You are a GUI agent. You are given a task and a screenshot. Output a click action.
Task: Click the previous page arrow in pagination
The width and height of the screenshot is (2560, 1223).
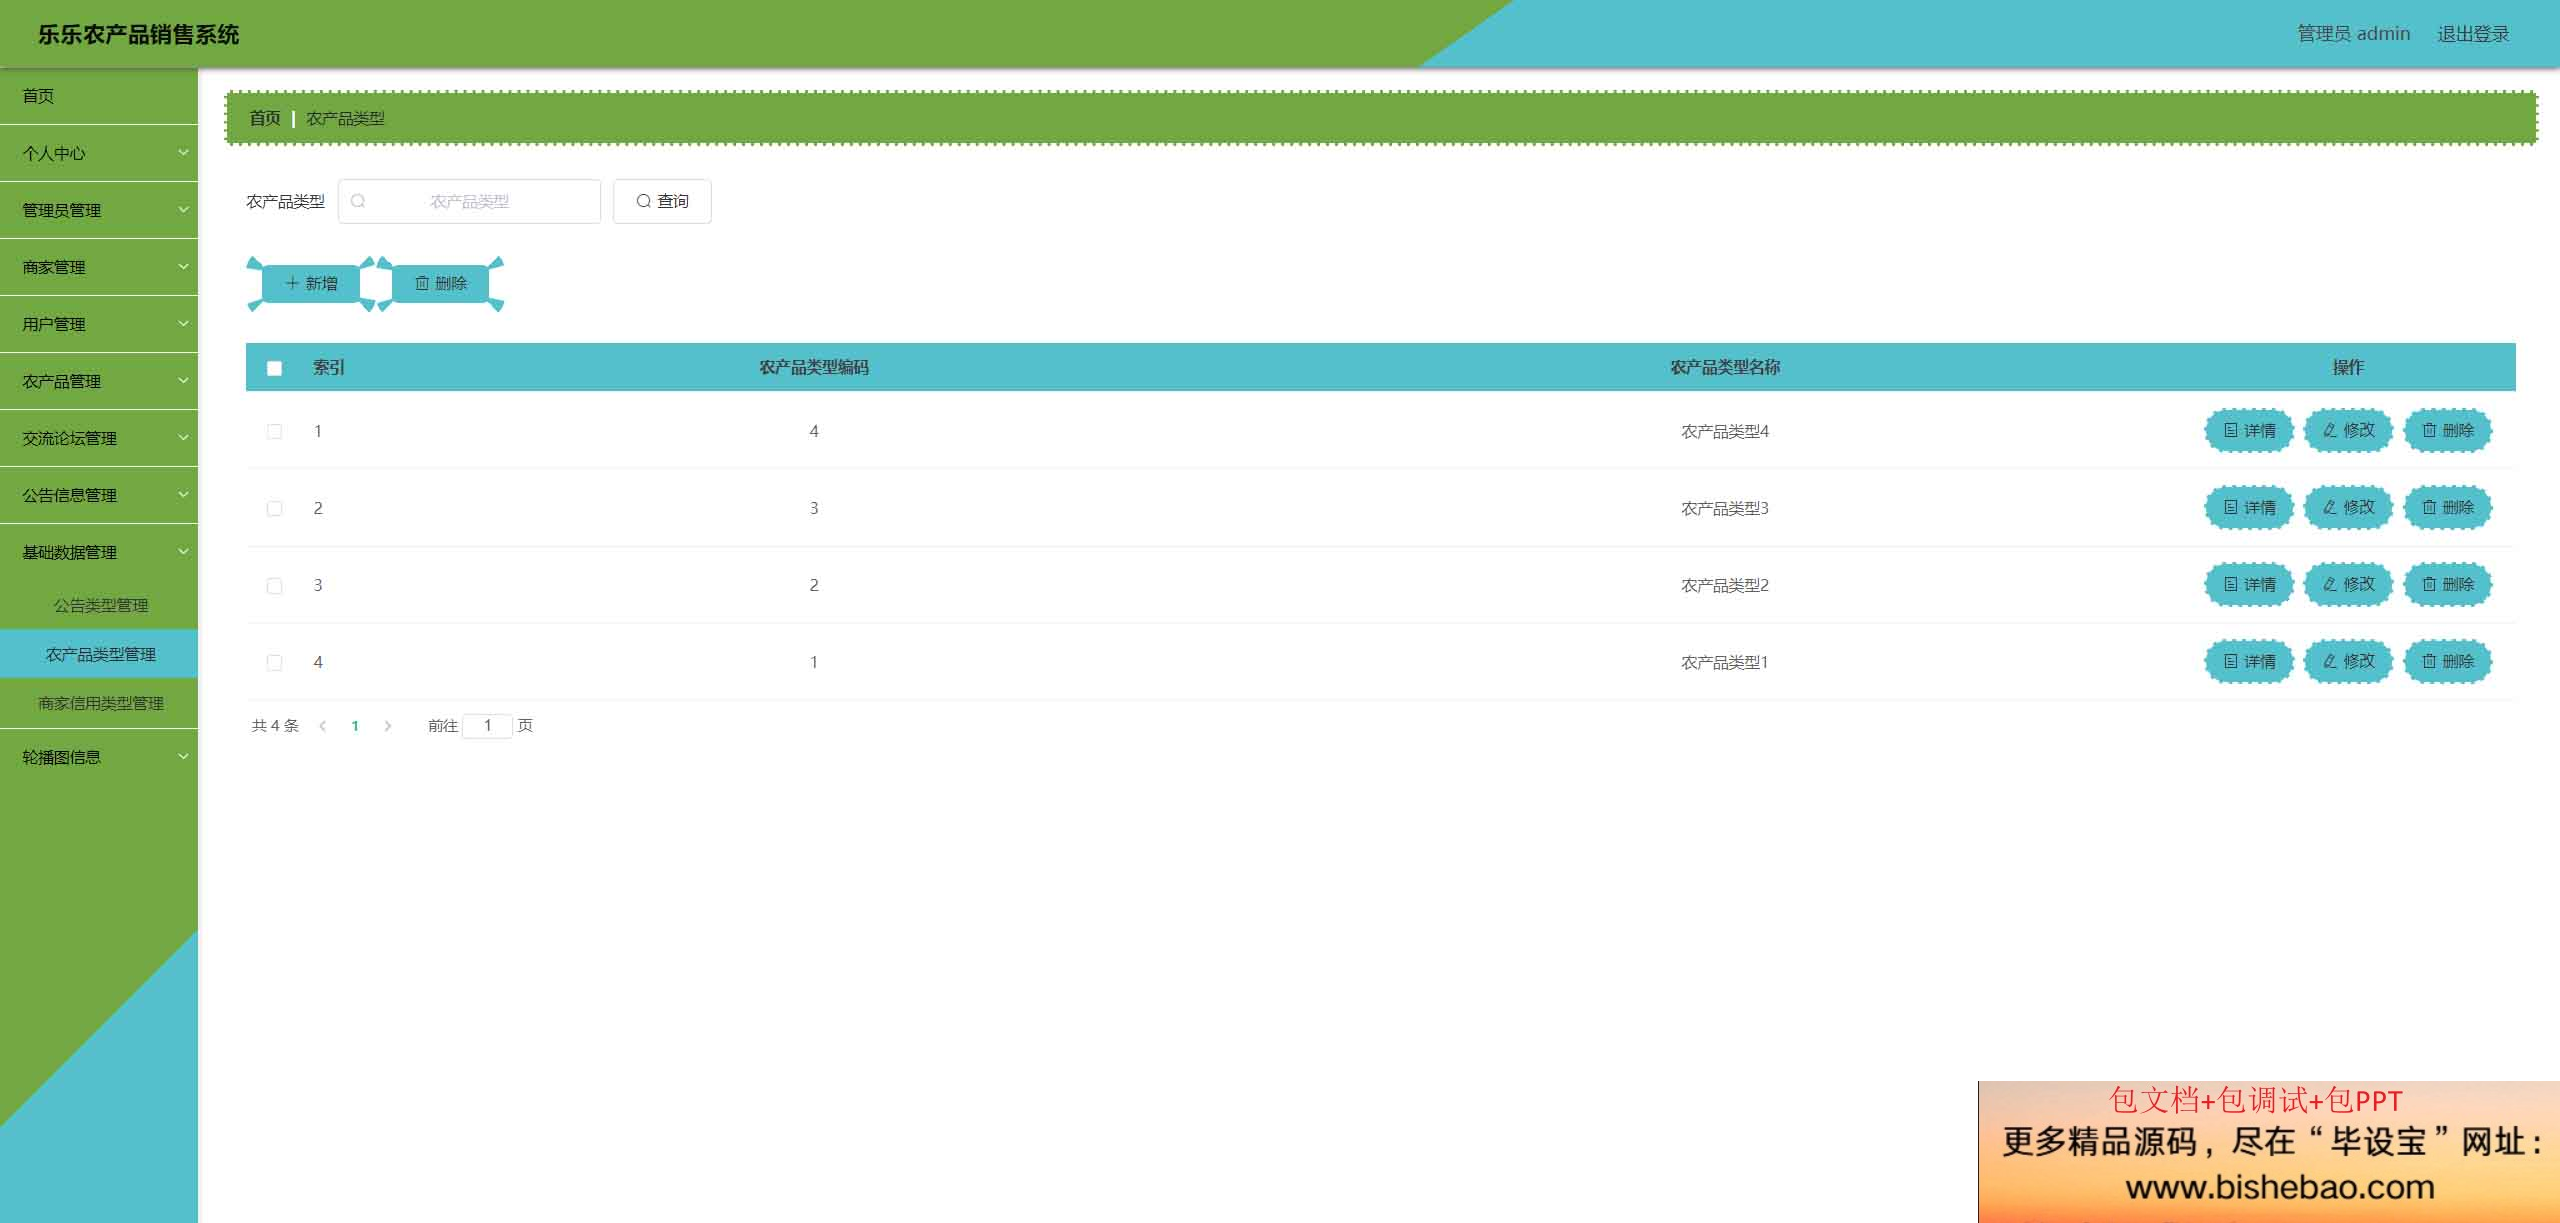point(322,726)
